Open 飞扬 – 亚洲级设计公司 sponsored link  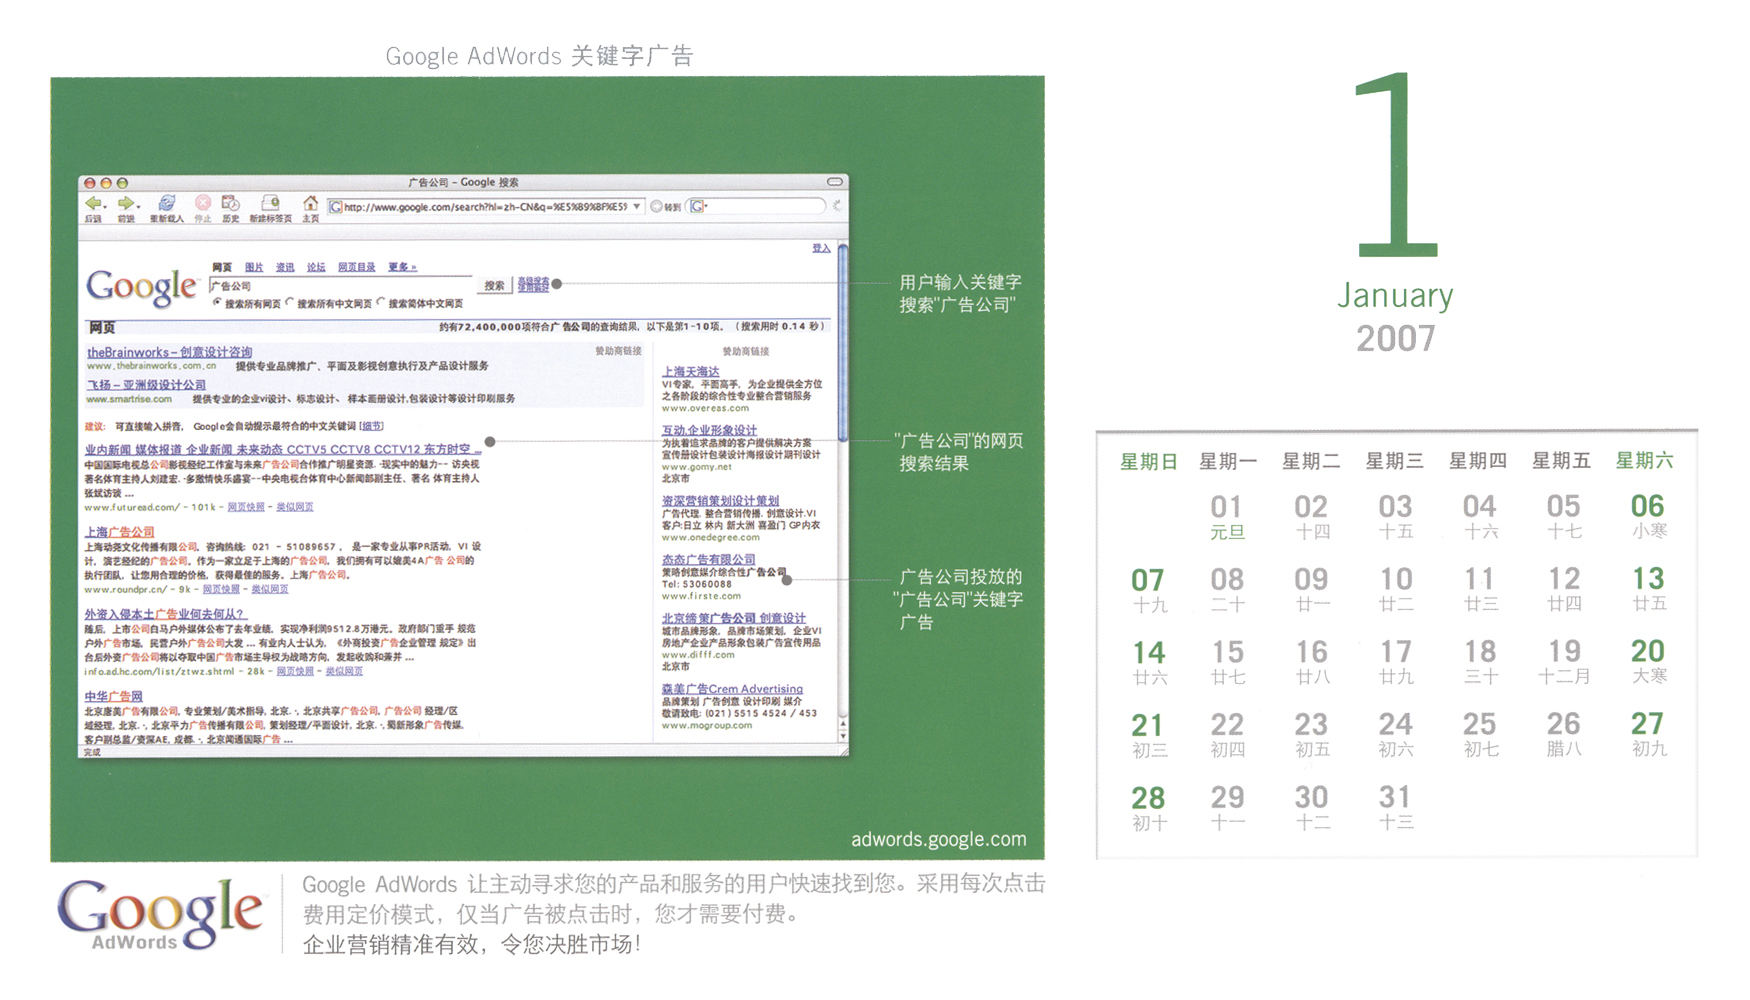pyautogui.click(x=146, y=385)
